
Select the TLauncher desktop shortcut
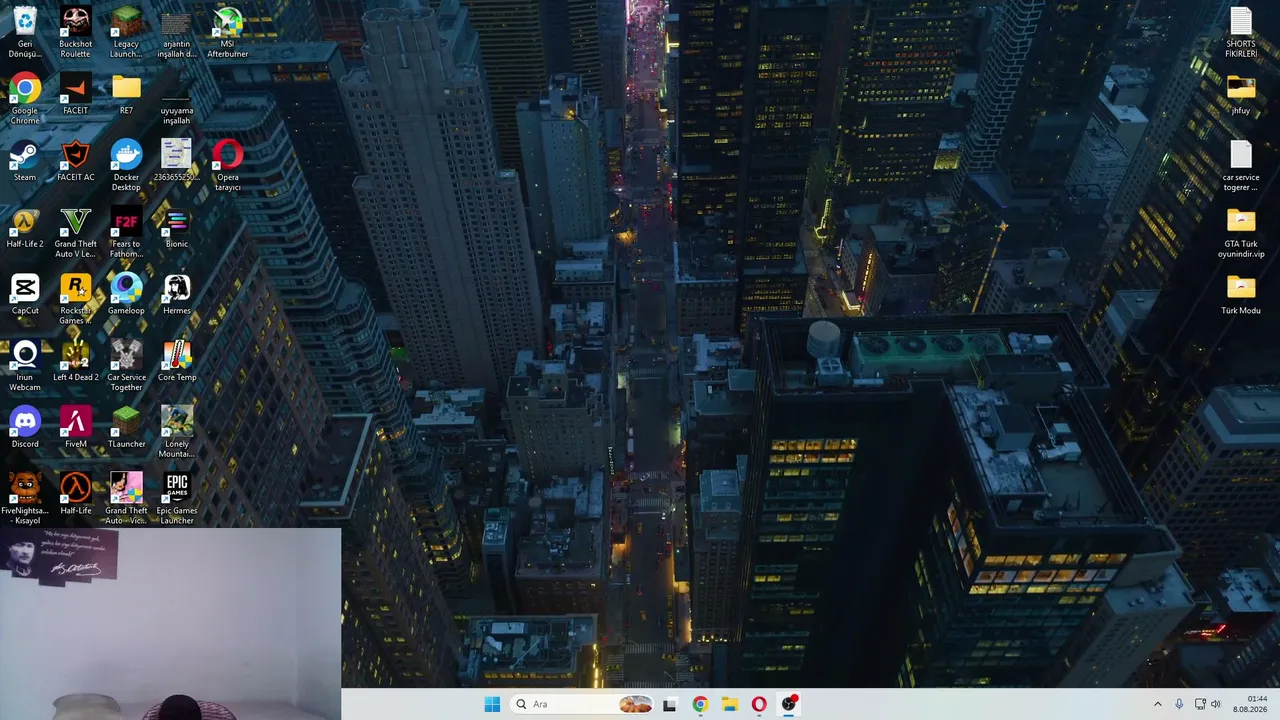(126, 428)
